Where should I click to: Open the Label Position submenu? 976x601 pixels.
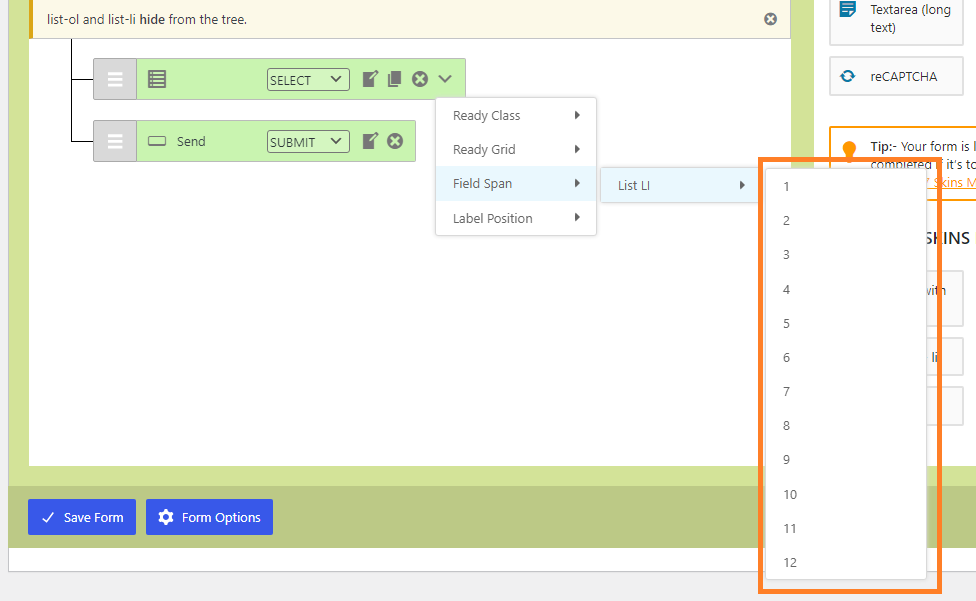(x=516, y=218)
